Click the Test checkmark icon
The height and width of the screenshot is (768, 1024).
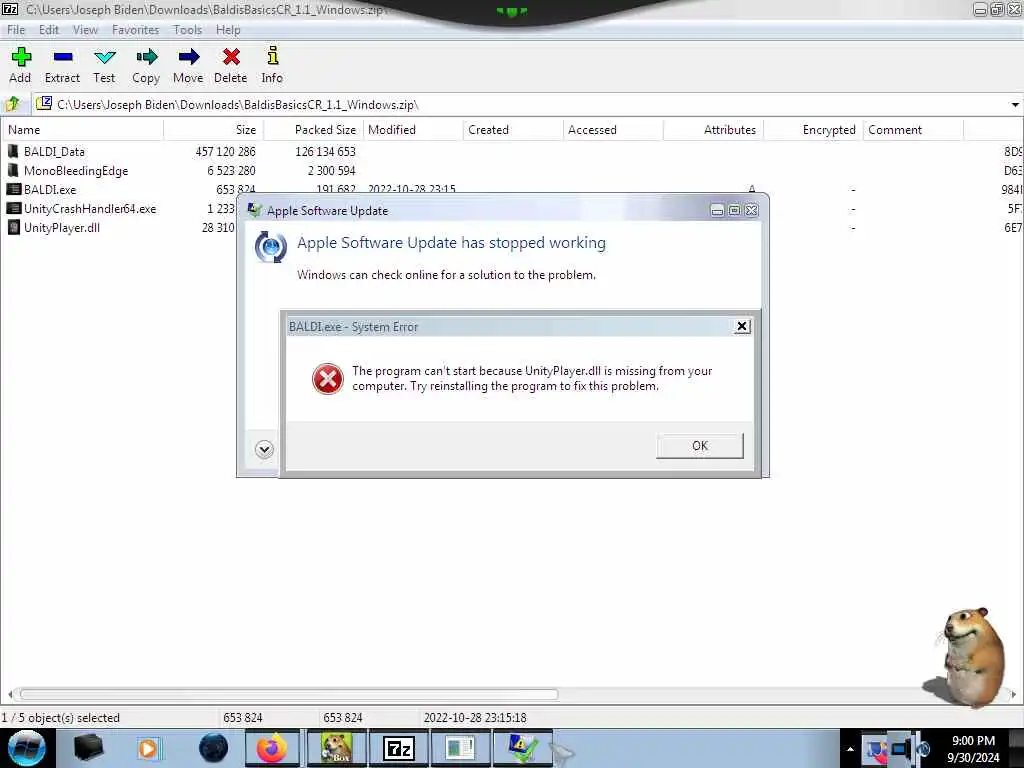coord(104,57)
